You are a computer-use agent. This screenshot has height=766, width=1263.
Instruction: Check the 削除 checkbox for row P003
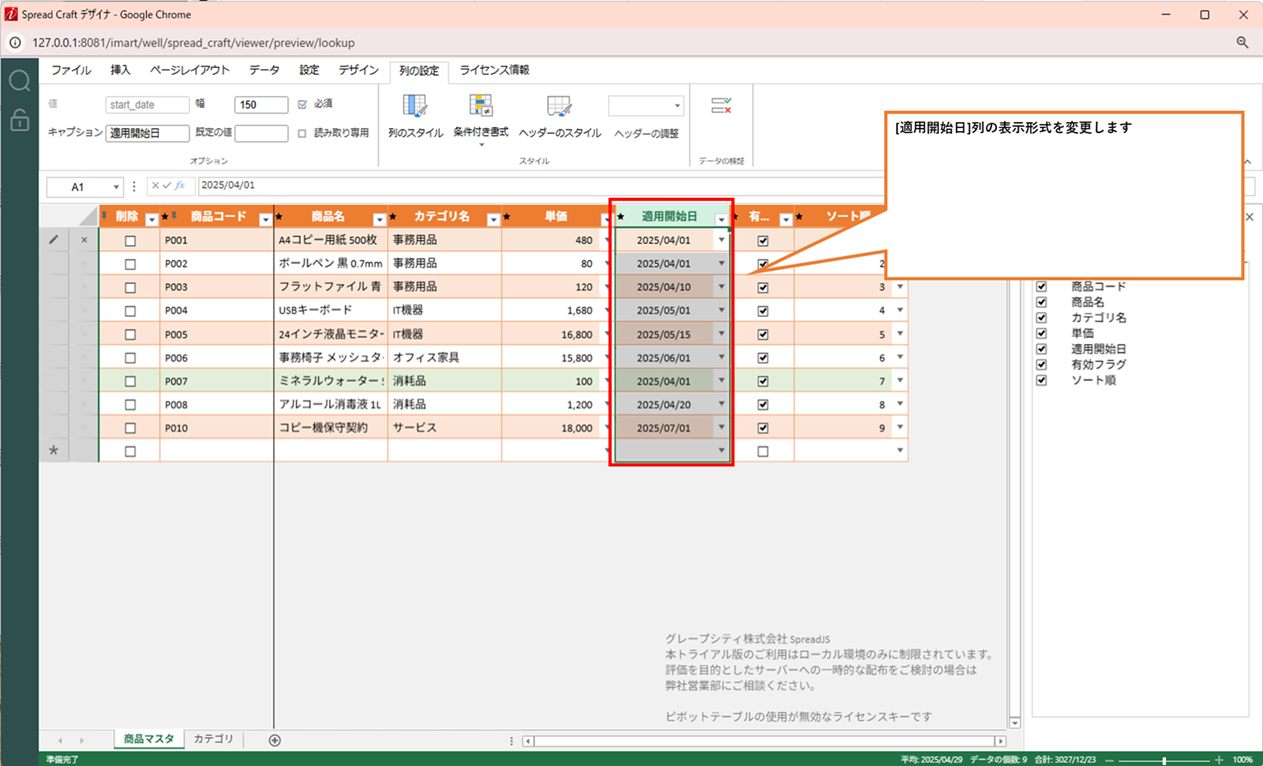coord(130,287)
